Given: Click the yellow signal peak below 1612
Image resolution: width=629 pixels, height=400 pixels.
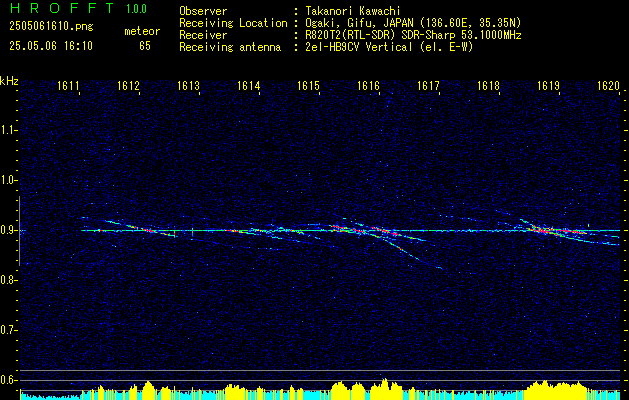Looking at the screenshot, I should (x=148, y=388).
